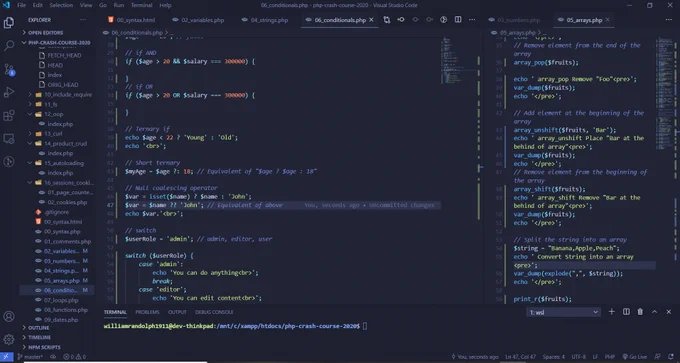Click the go to previous change icon
This screenshot has height=363, width=680.
[401, 20]
